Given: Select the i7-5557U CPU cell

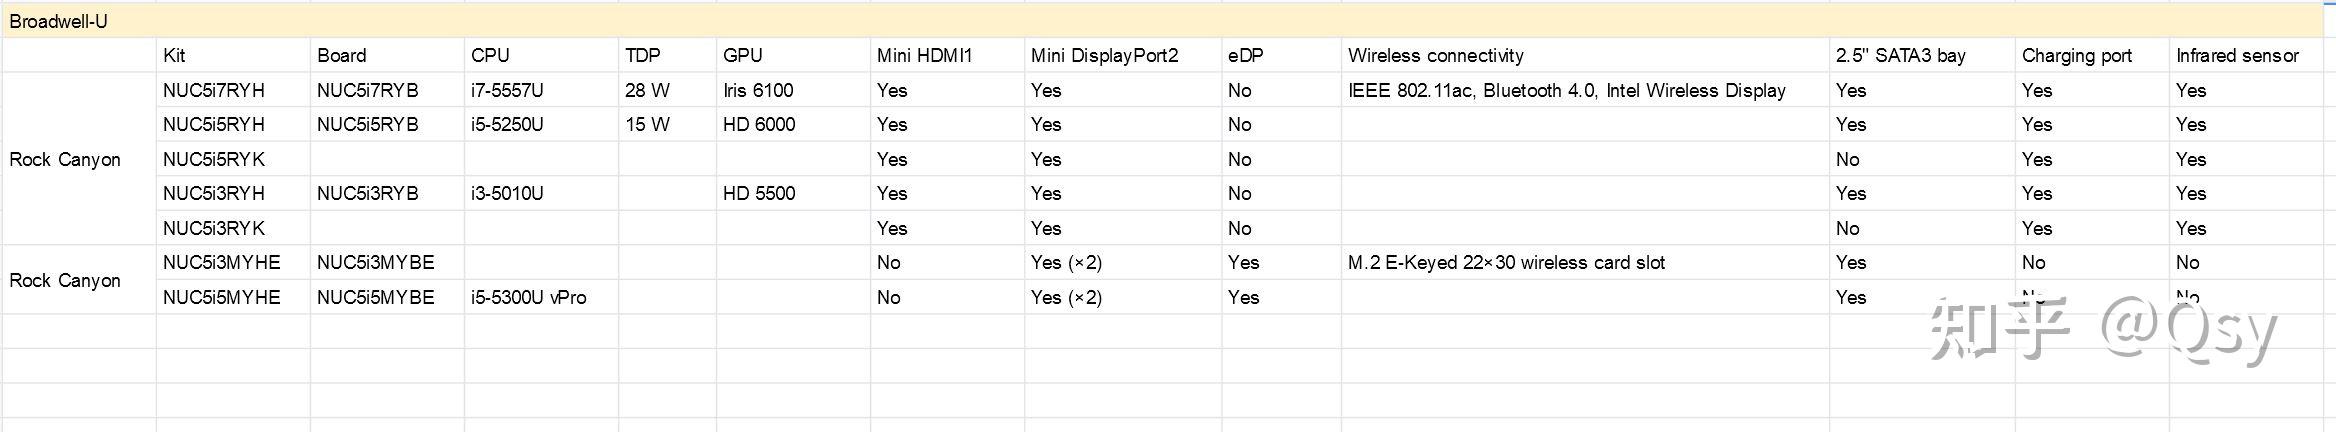Looking at the screenshot, I should (x=507, y=90).
